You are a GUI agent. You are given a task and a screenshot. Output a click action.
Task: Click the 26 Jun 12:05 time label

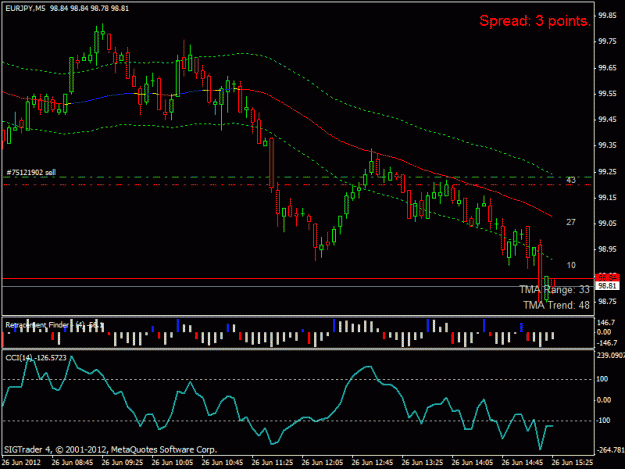[x=322, y=463]
